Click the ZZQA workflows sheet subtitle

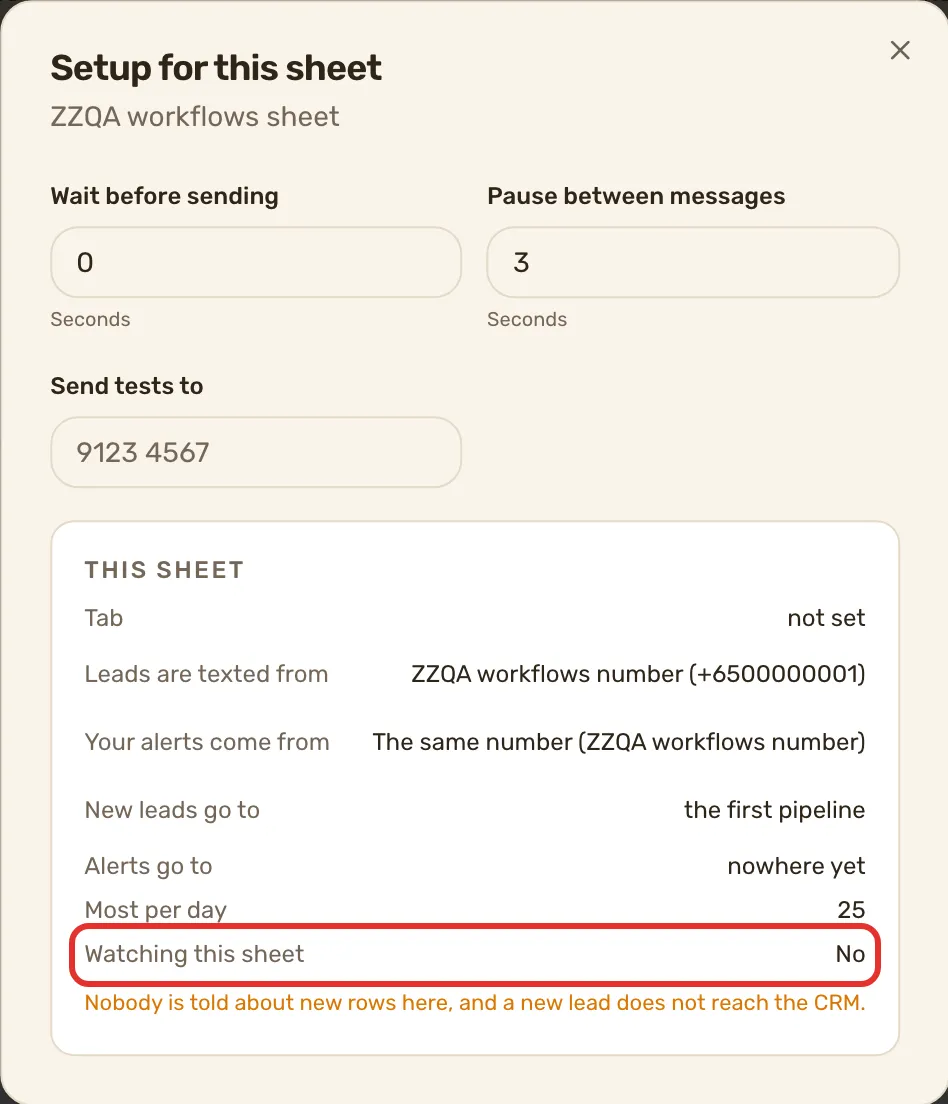(x=194, y=117)
